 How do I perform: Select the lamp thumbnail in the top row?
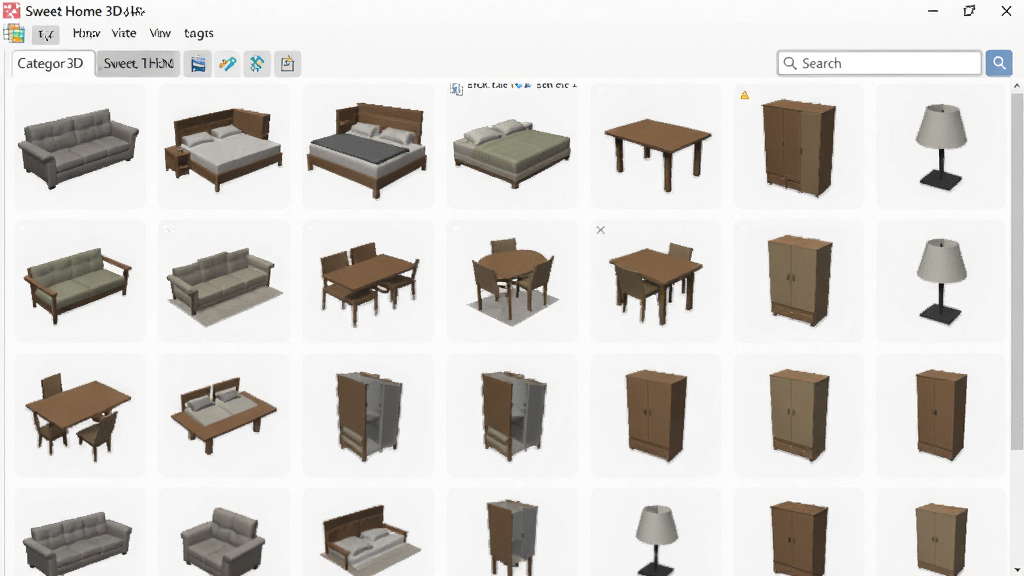(x=941, y=146)
